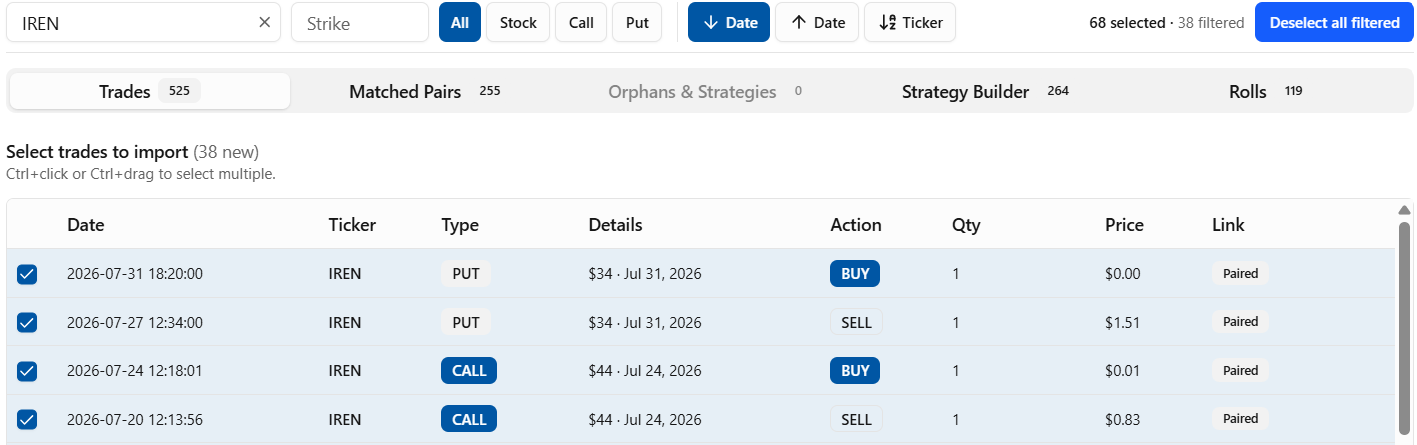Click CALL badge in 2026-07-20 row
This screenshot has width=1417, height=445.
469,419
